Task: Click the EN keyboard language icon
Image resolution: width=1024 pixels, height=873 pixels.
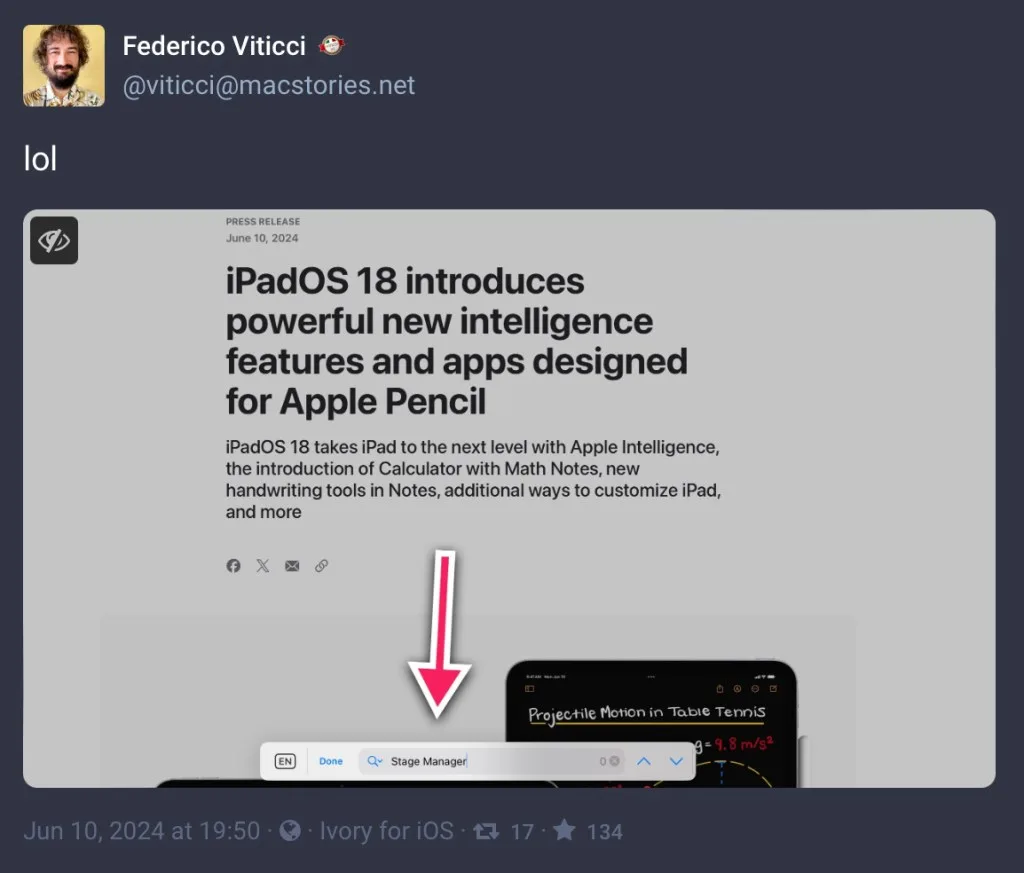Action: tap(285, 761)
